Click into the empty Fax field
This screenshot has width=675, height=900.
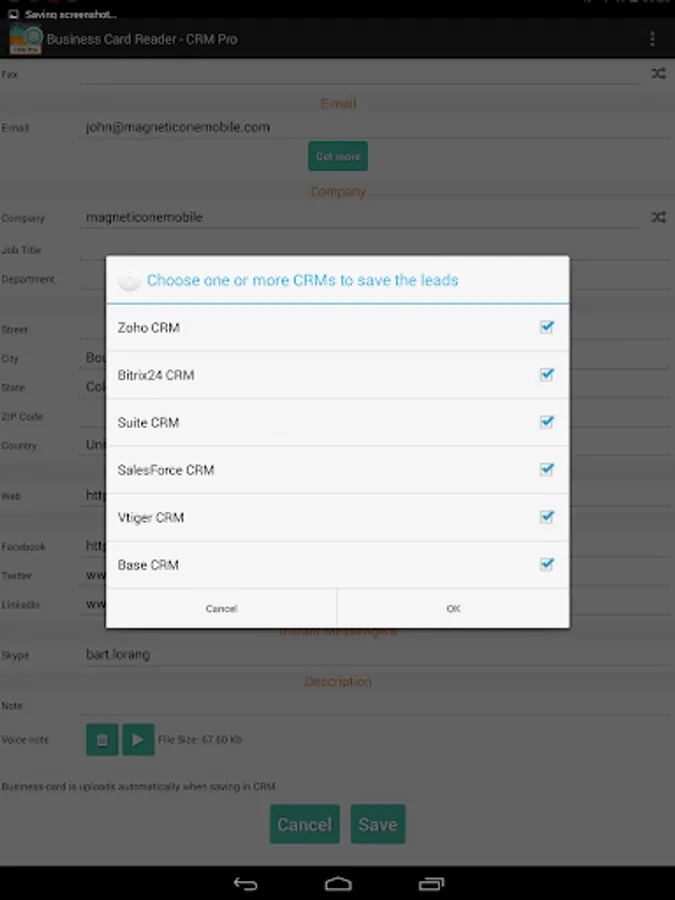click(359, 74)
